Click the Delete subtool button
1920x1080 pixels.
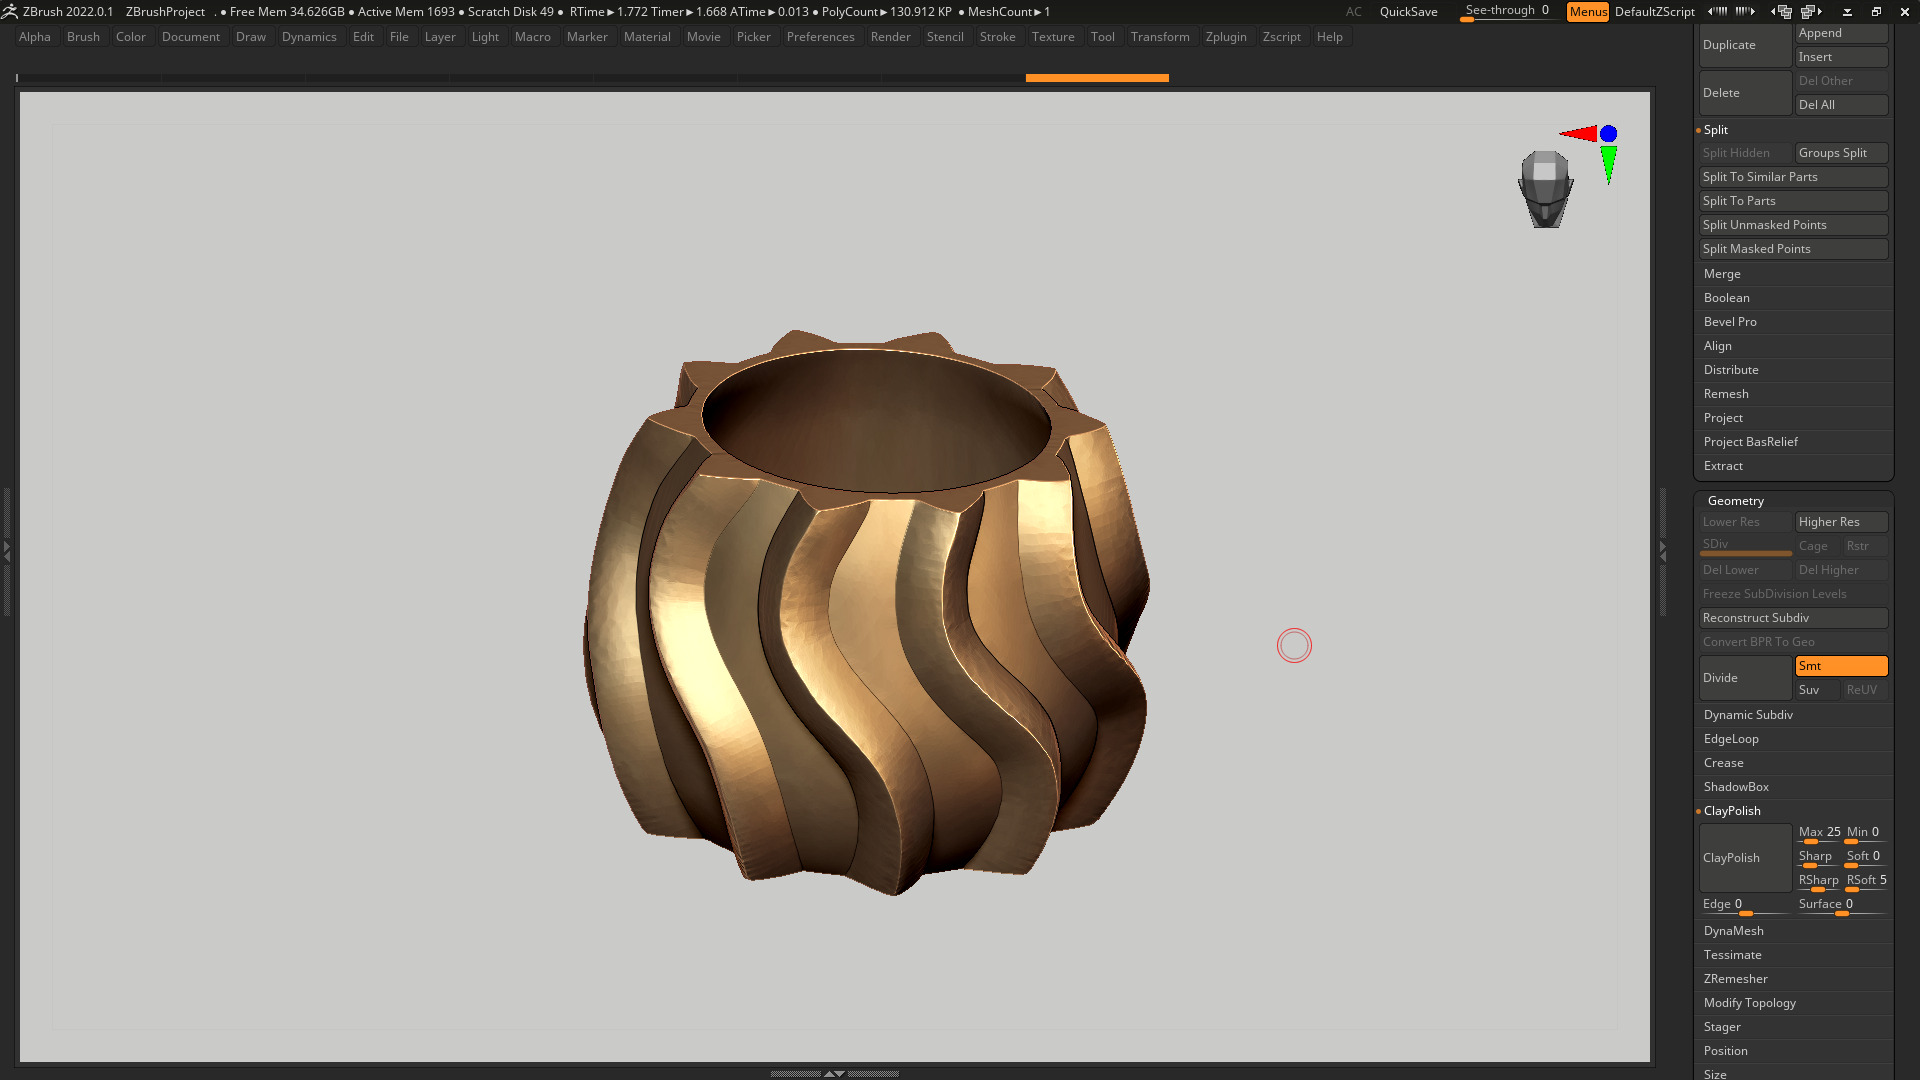1745,93
